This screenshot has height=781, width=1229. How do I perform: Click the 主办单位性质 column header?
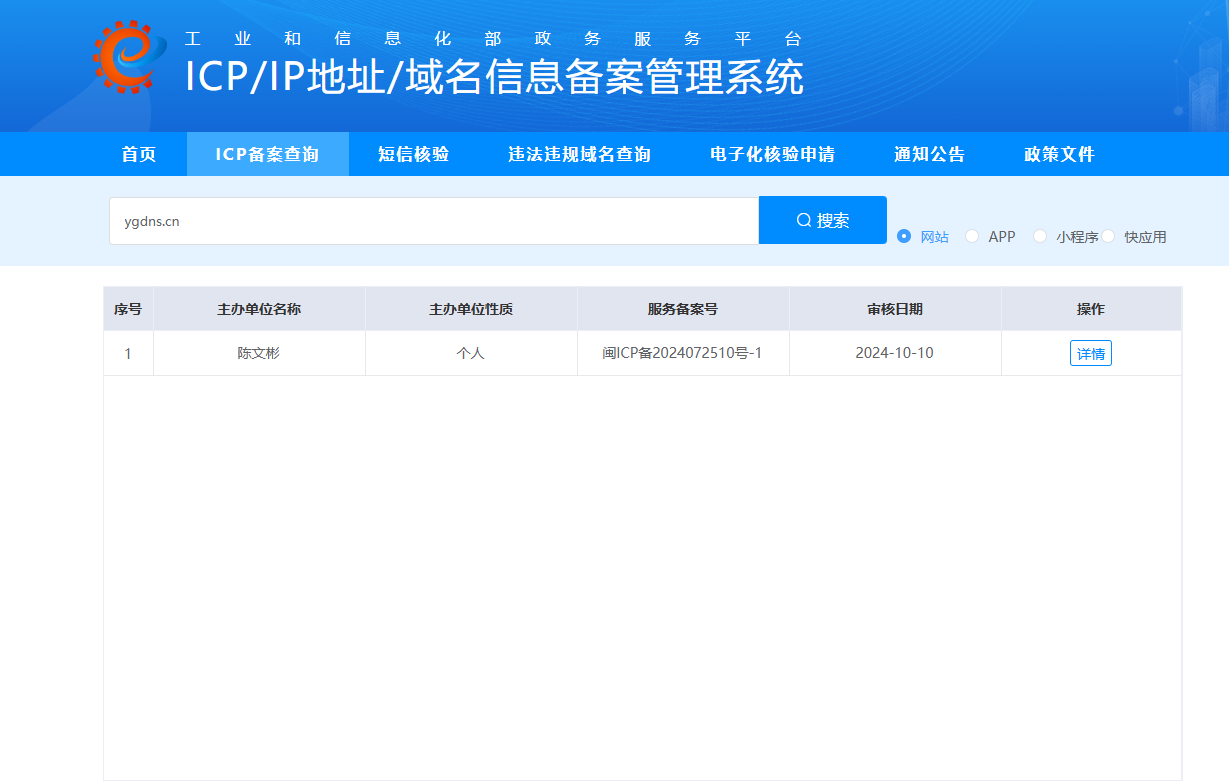click(471, 309)
